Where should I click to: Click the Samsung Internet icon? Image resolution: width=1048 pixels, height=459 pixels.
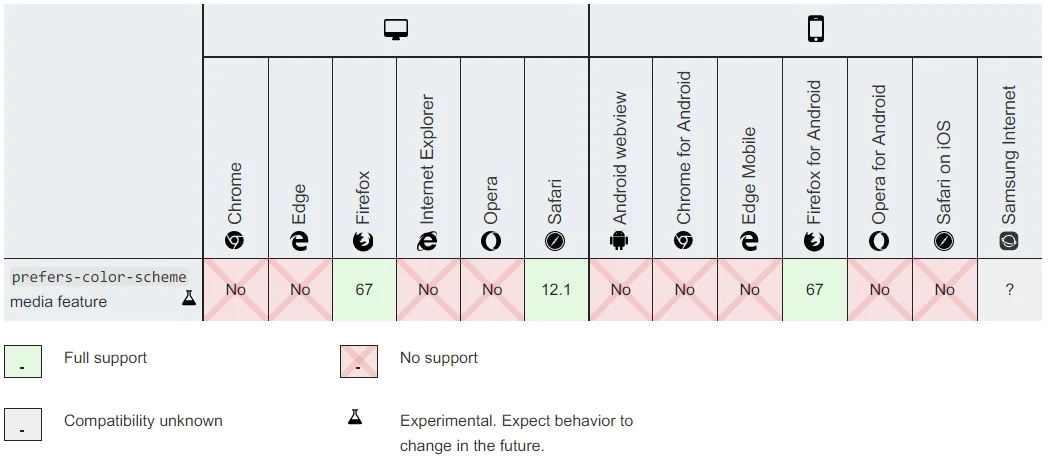pyautogui.click(x=1009, y=241)
